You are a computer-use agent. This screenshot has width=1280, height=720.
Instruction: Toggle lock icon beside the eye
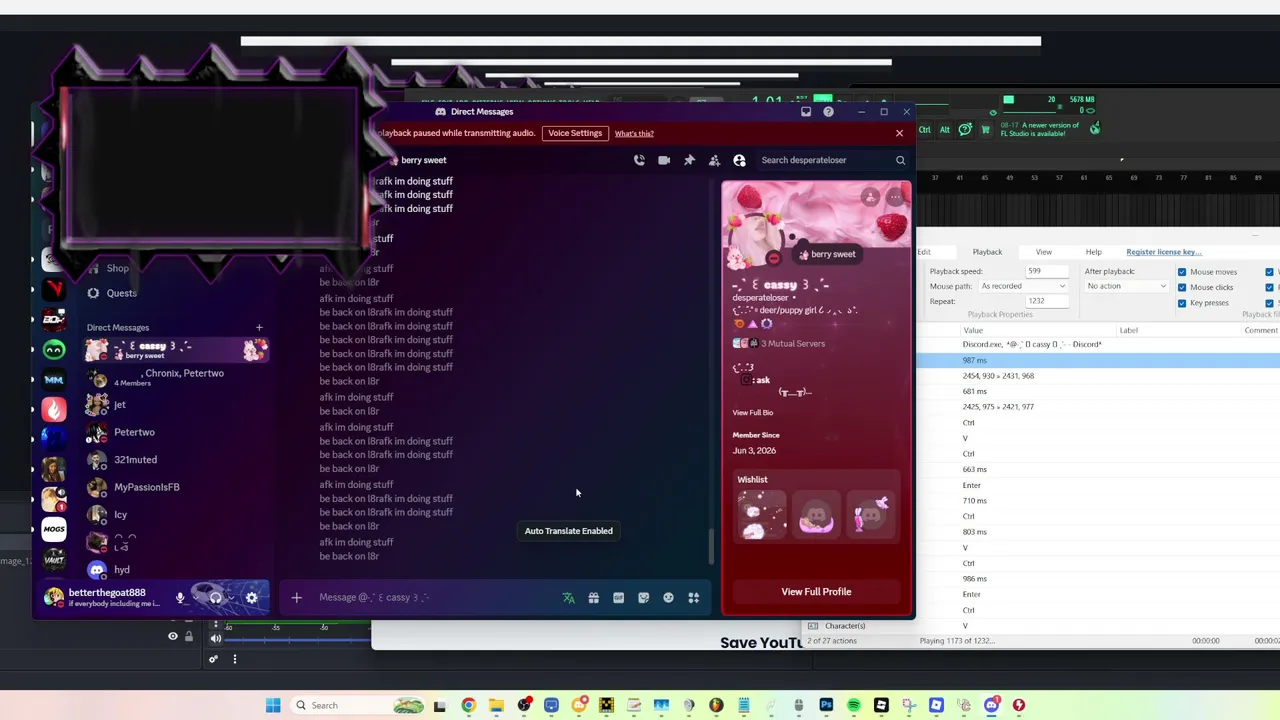(x=188, y=636)
